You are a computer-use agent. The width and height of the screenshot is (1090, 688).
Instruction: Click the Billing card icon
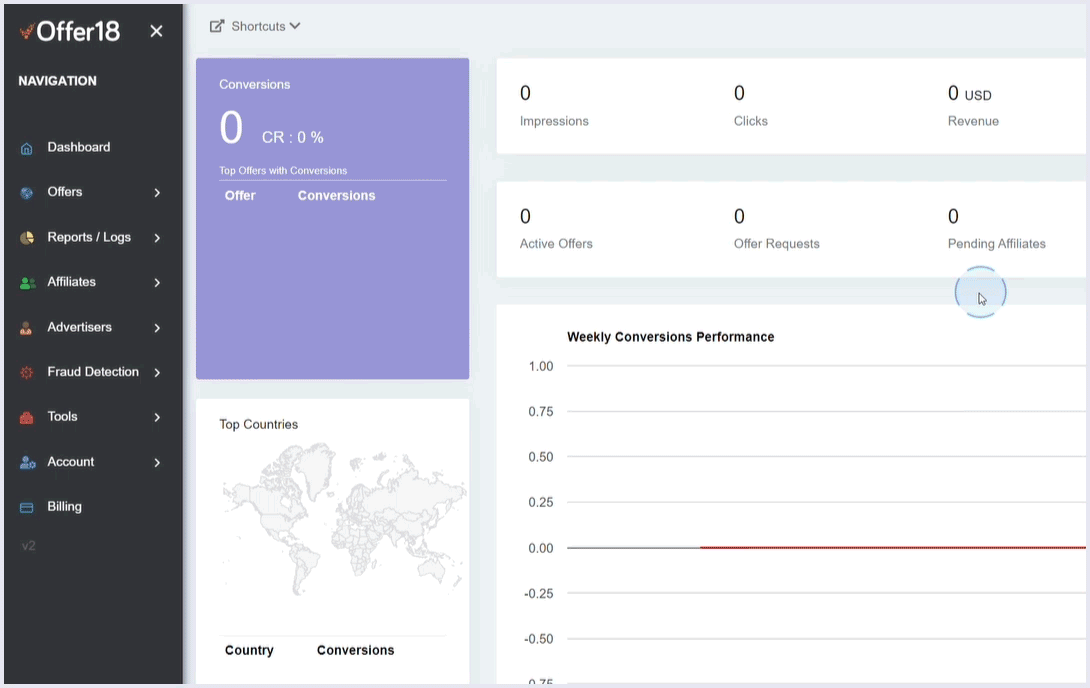27,507
